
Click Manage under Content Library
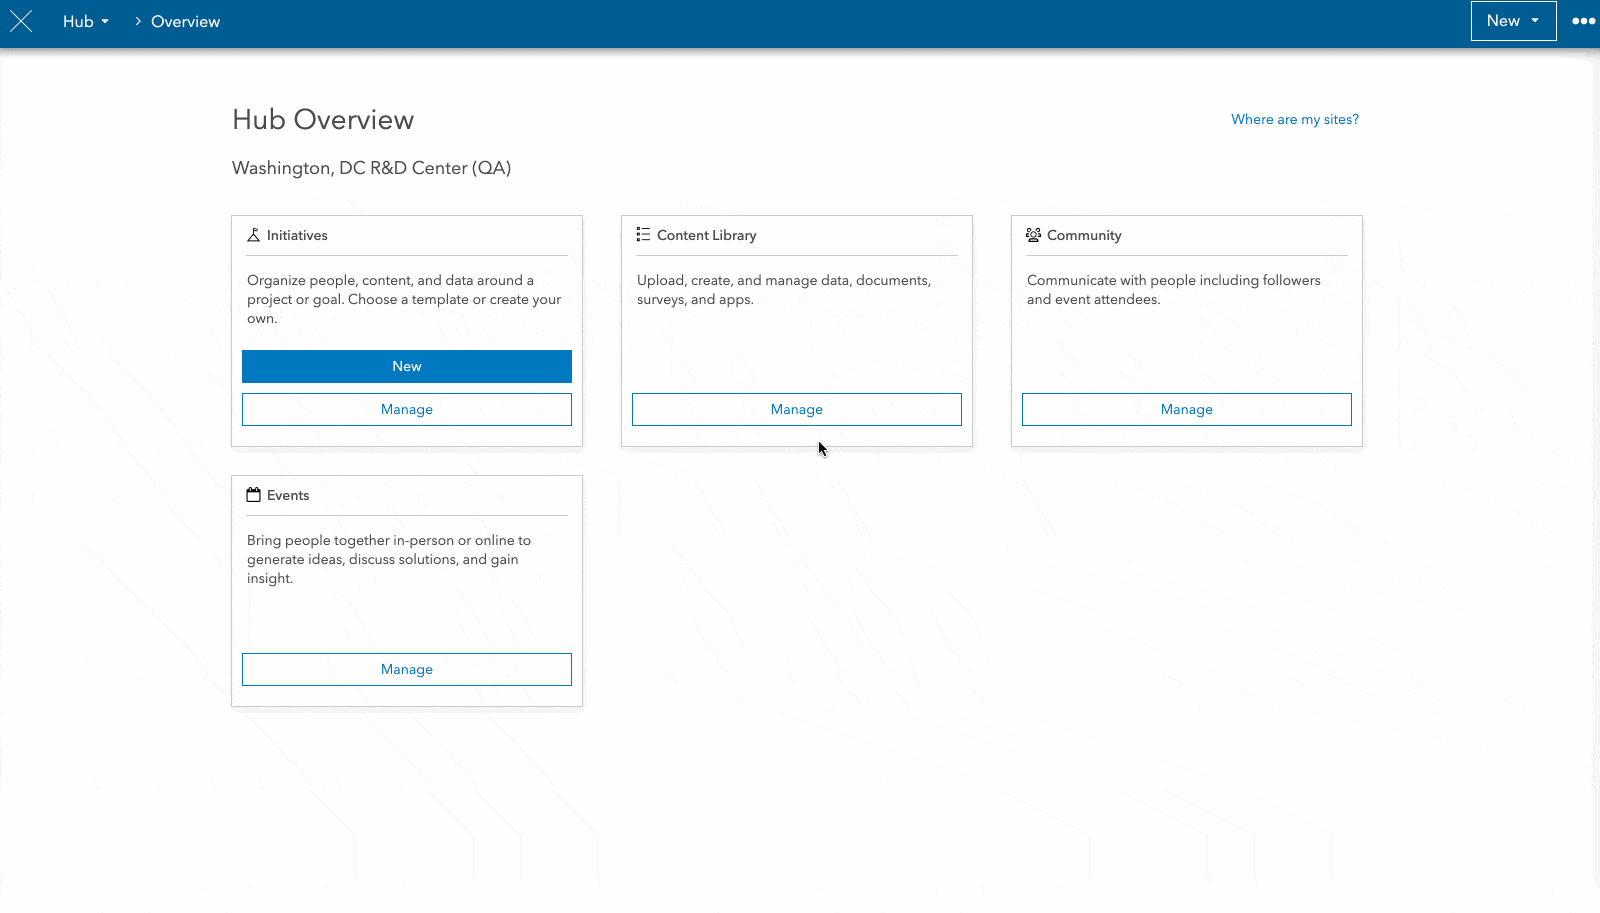click(x=796, y=409)
